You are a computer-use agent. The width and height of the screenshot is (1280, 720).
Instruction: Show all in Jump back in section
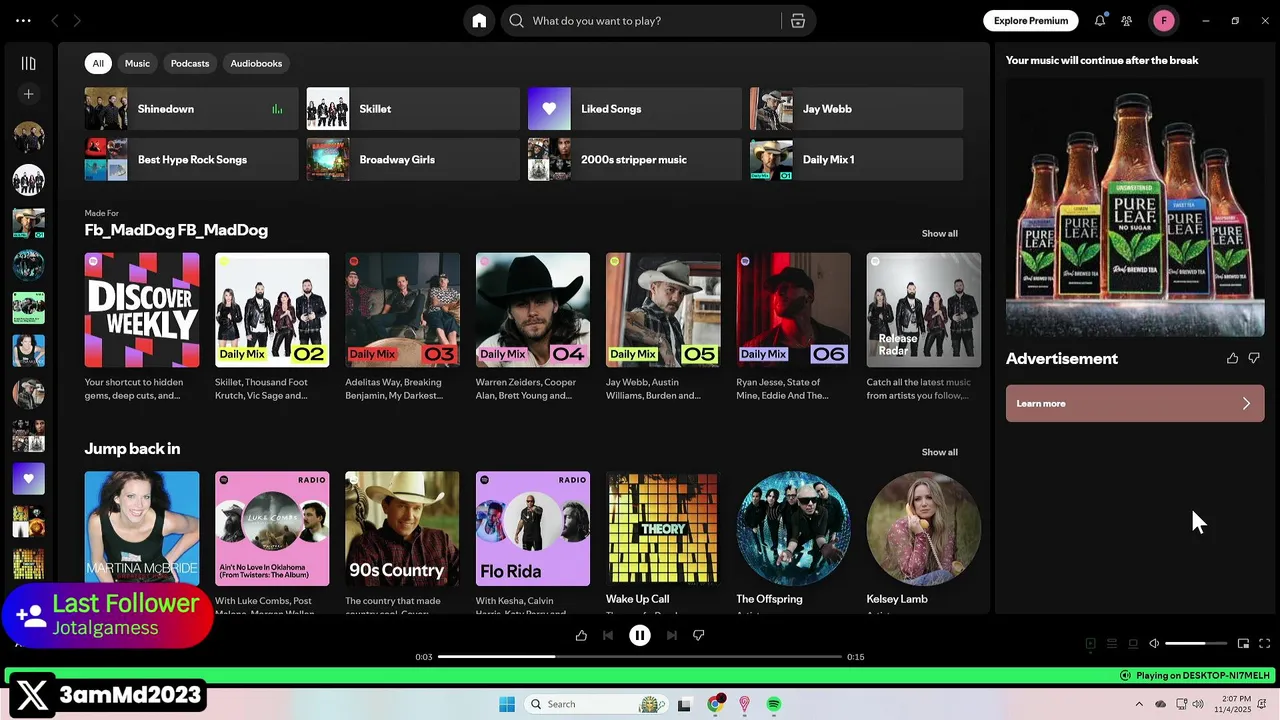click(x=939, y=452)
